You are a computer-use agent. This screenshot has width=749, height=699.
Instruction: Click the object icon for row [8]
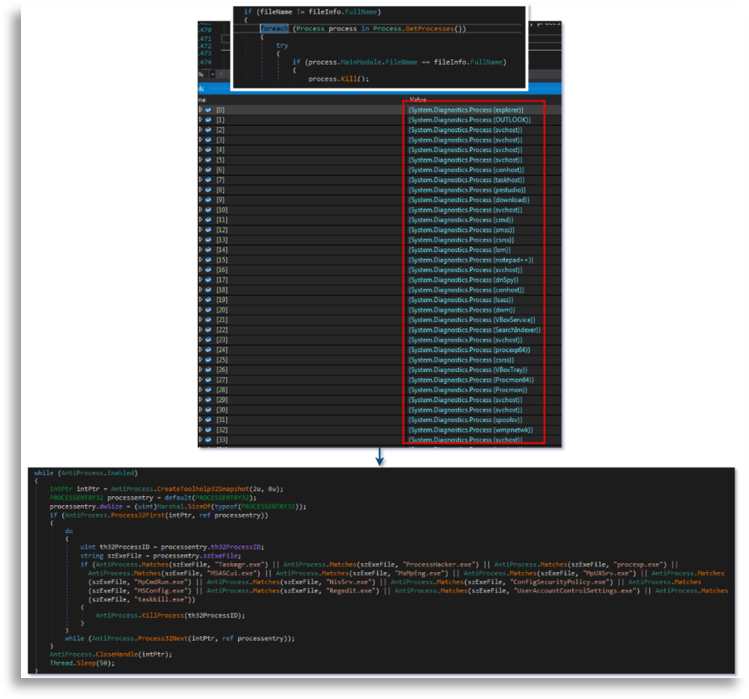coord(208,189)
